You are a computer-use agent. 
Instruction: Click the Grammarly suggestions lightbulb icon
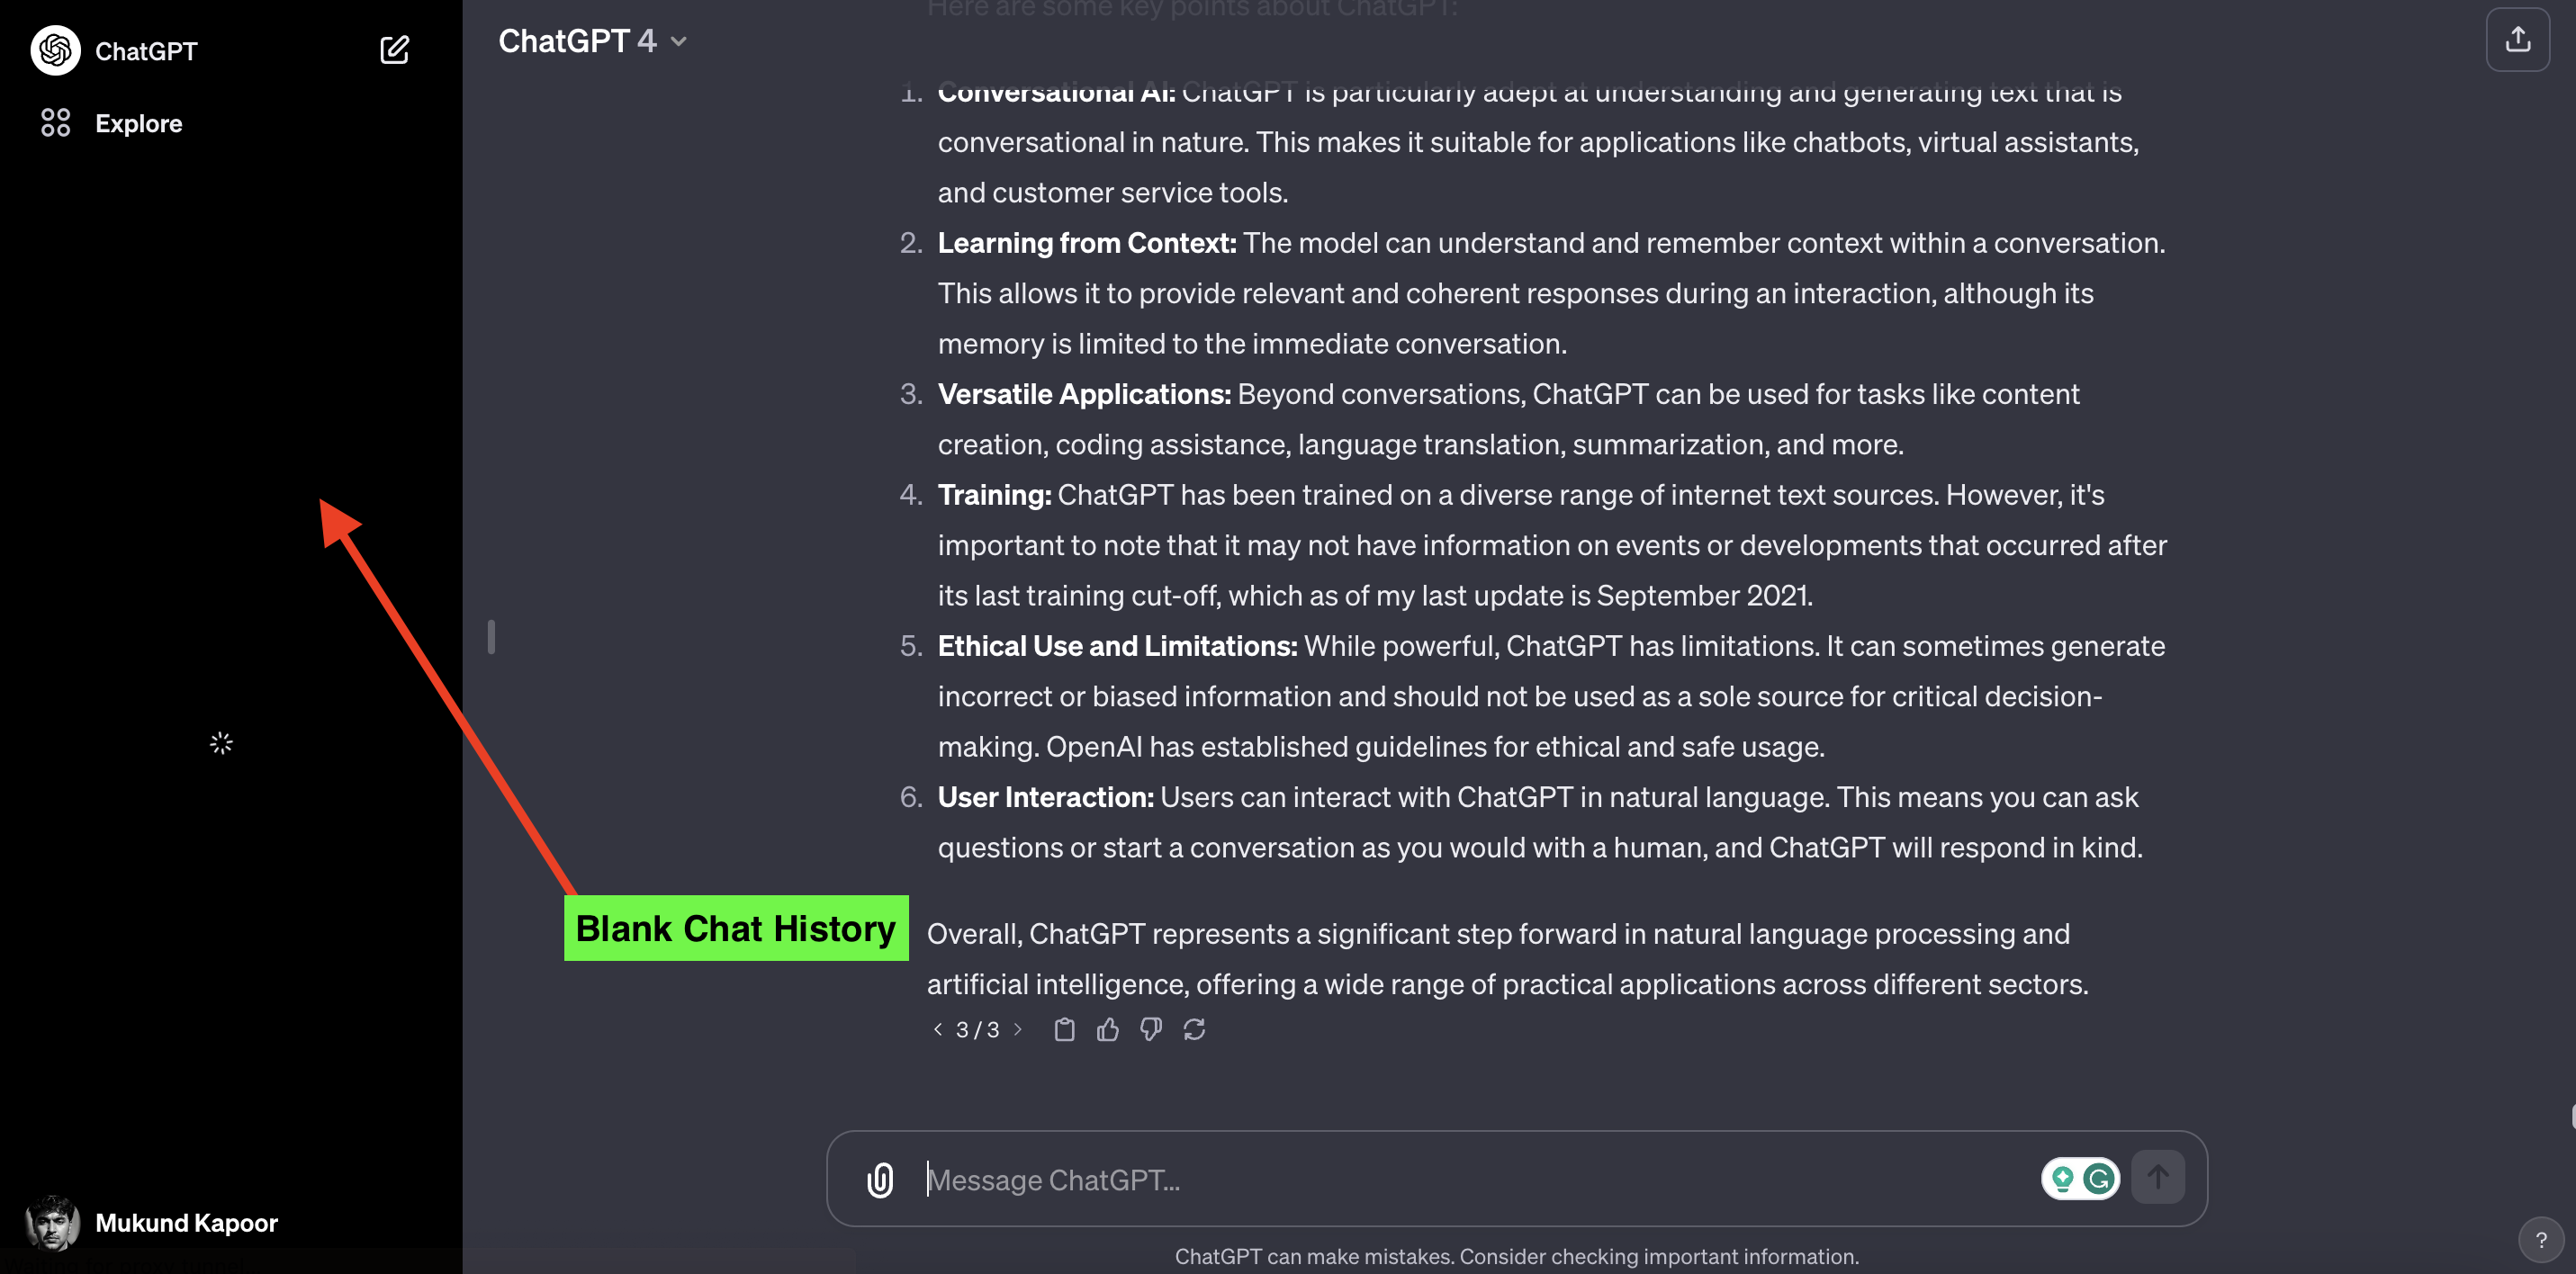[x=2062, y=1178]
